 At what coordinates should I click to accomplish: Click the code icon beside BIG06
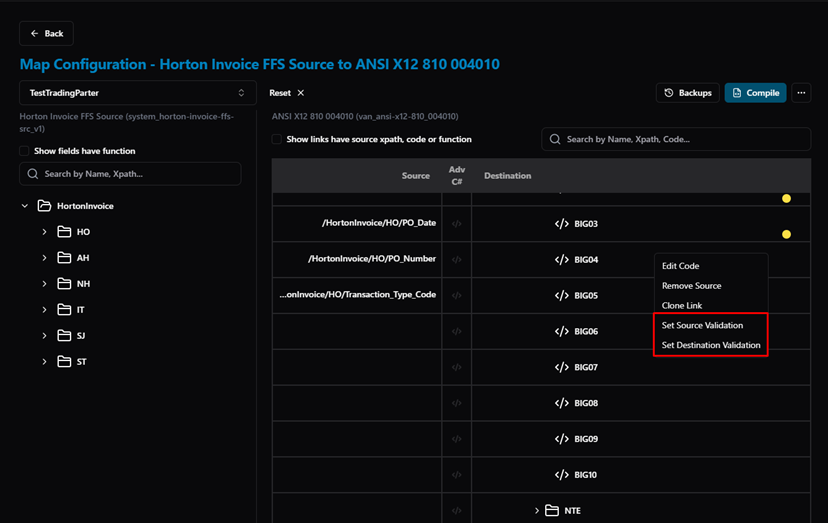coord(562,332)
